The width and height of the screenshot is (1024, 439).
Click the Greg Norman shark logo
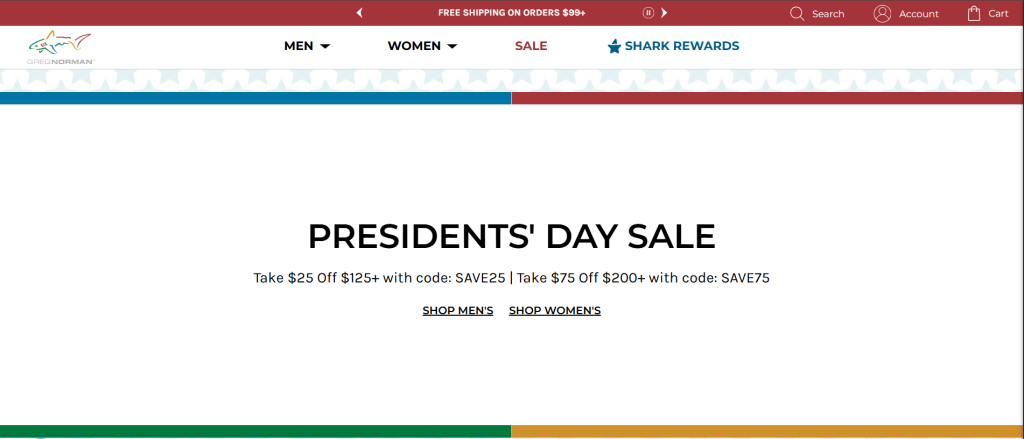[x=61, y=47]
